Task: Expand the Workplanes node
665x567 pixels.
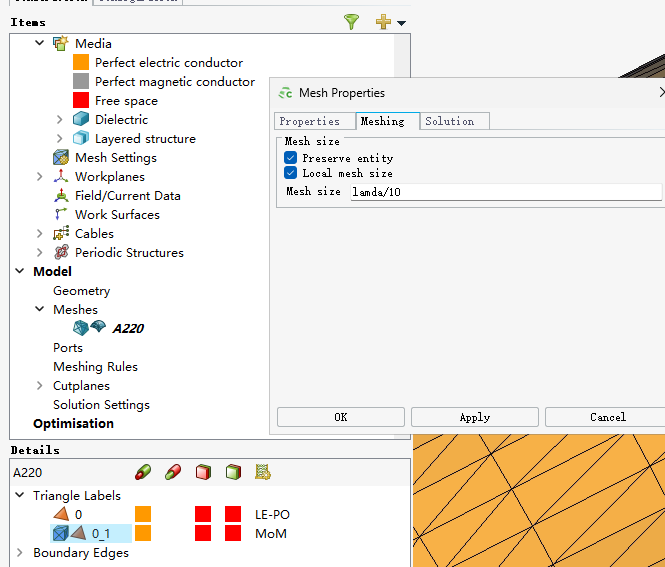Action: (x=39, y=176)
